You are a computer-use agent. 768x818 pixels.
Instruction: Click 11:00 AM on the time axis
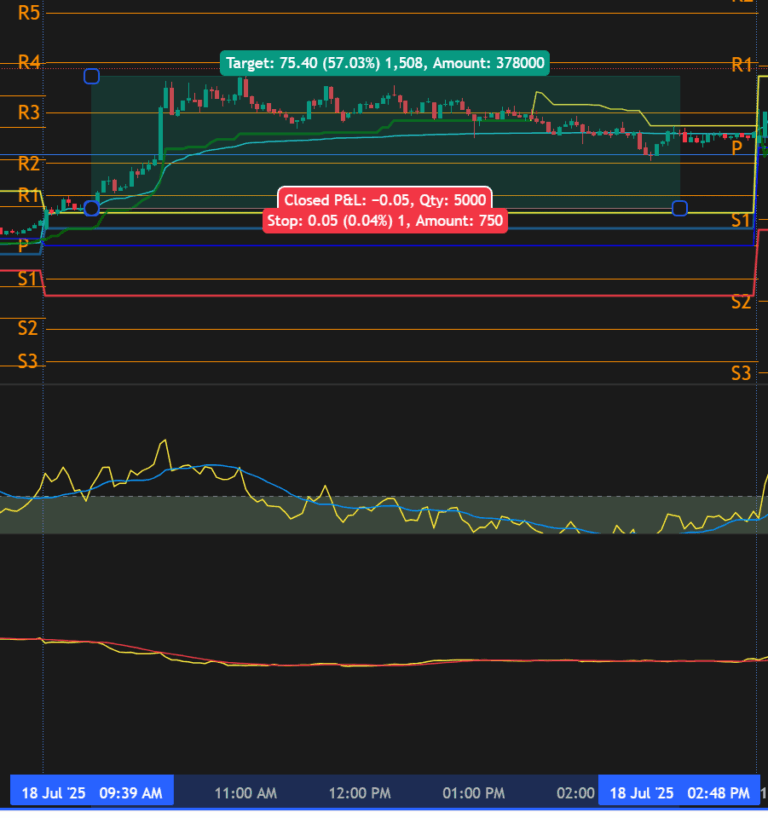(246, 792)
